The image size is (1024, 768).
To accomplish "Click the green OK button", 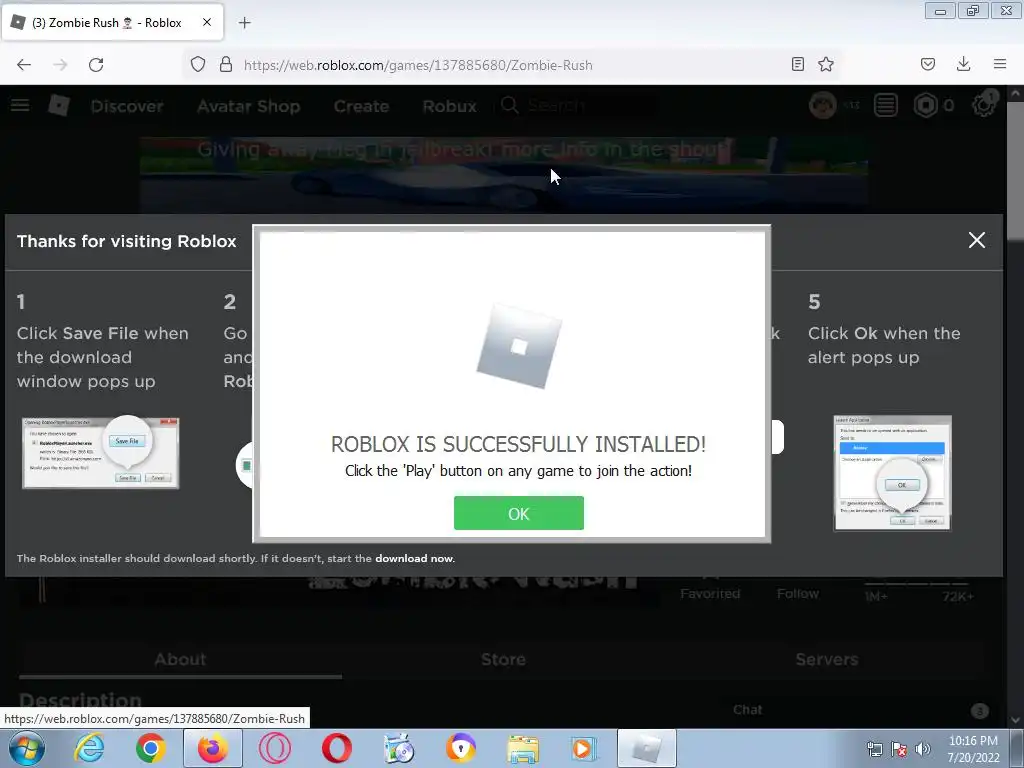I will [x=519, y=513].
